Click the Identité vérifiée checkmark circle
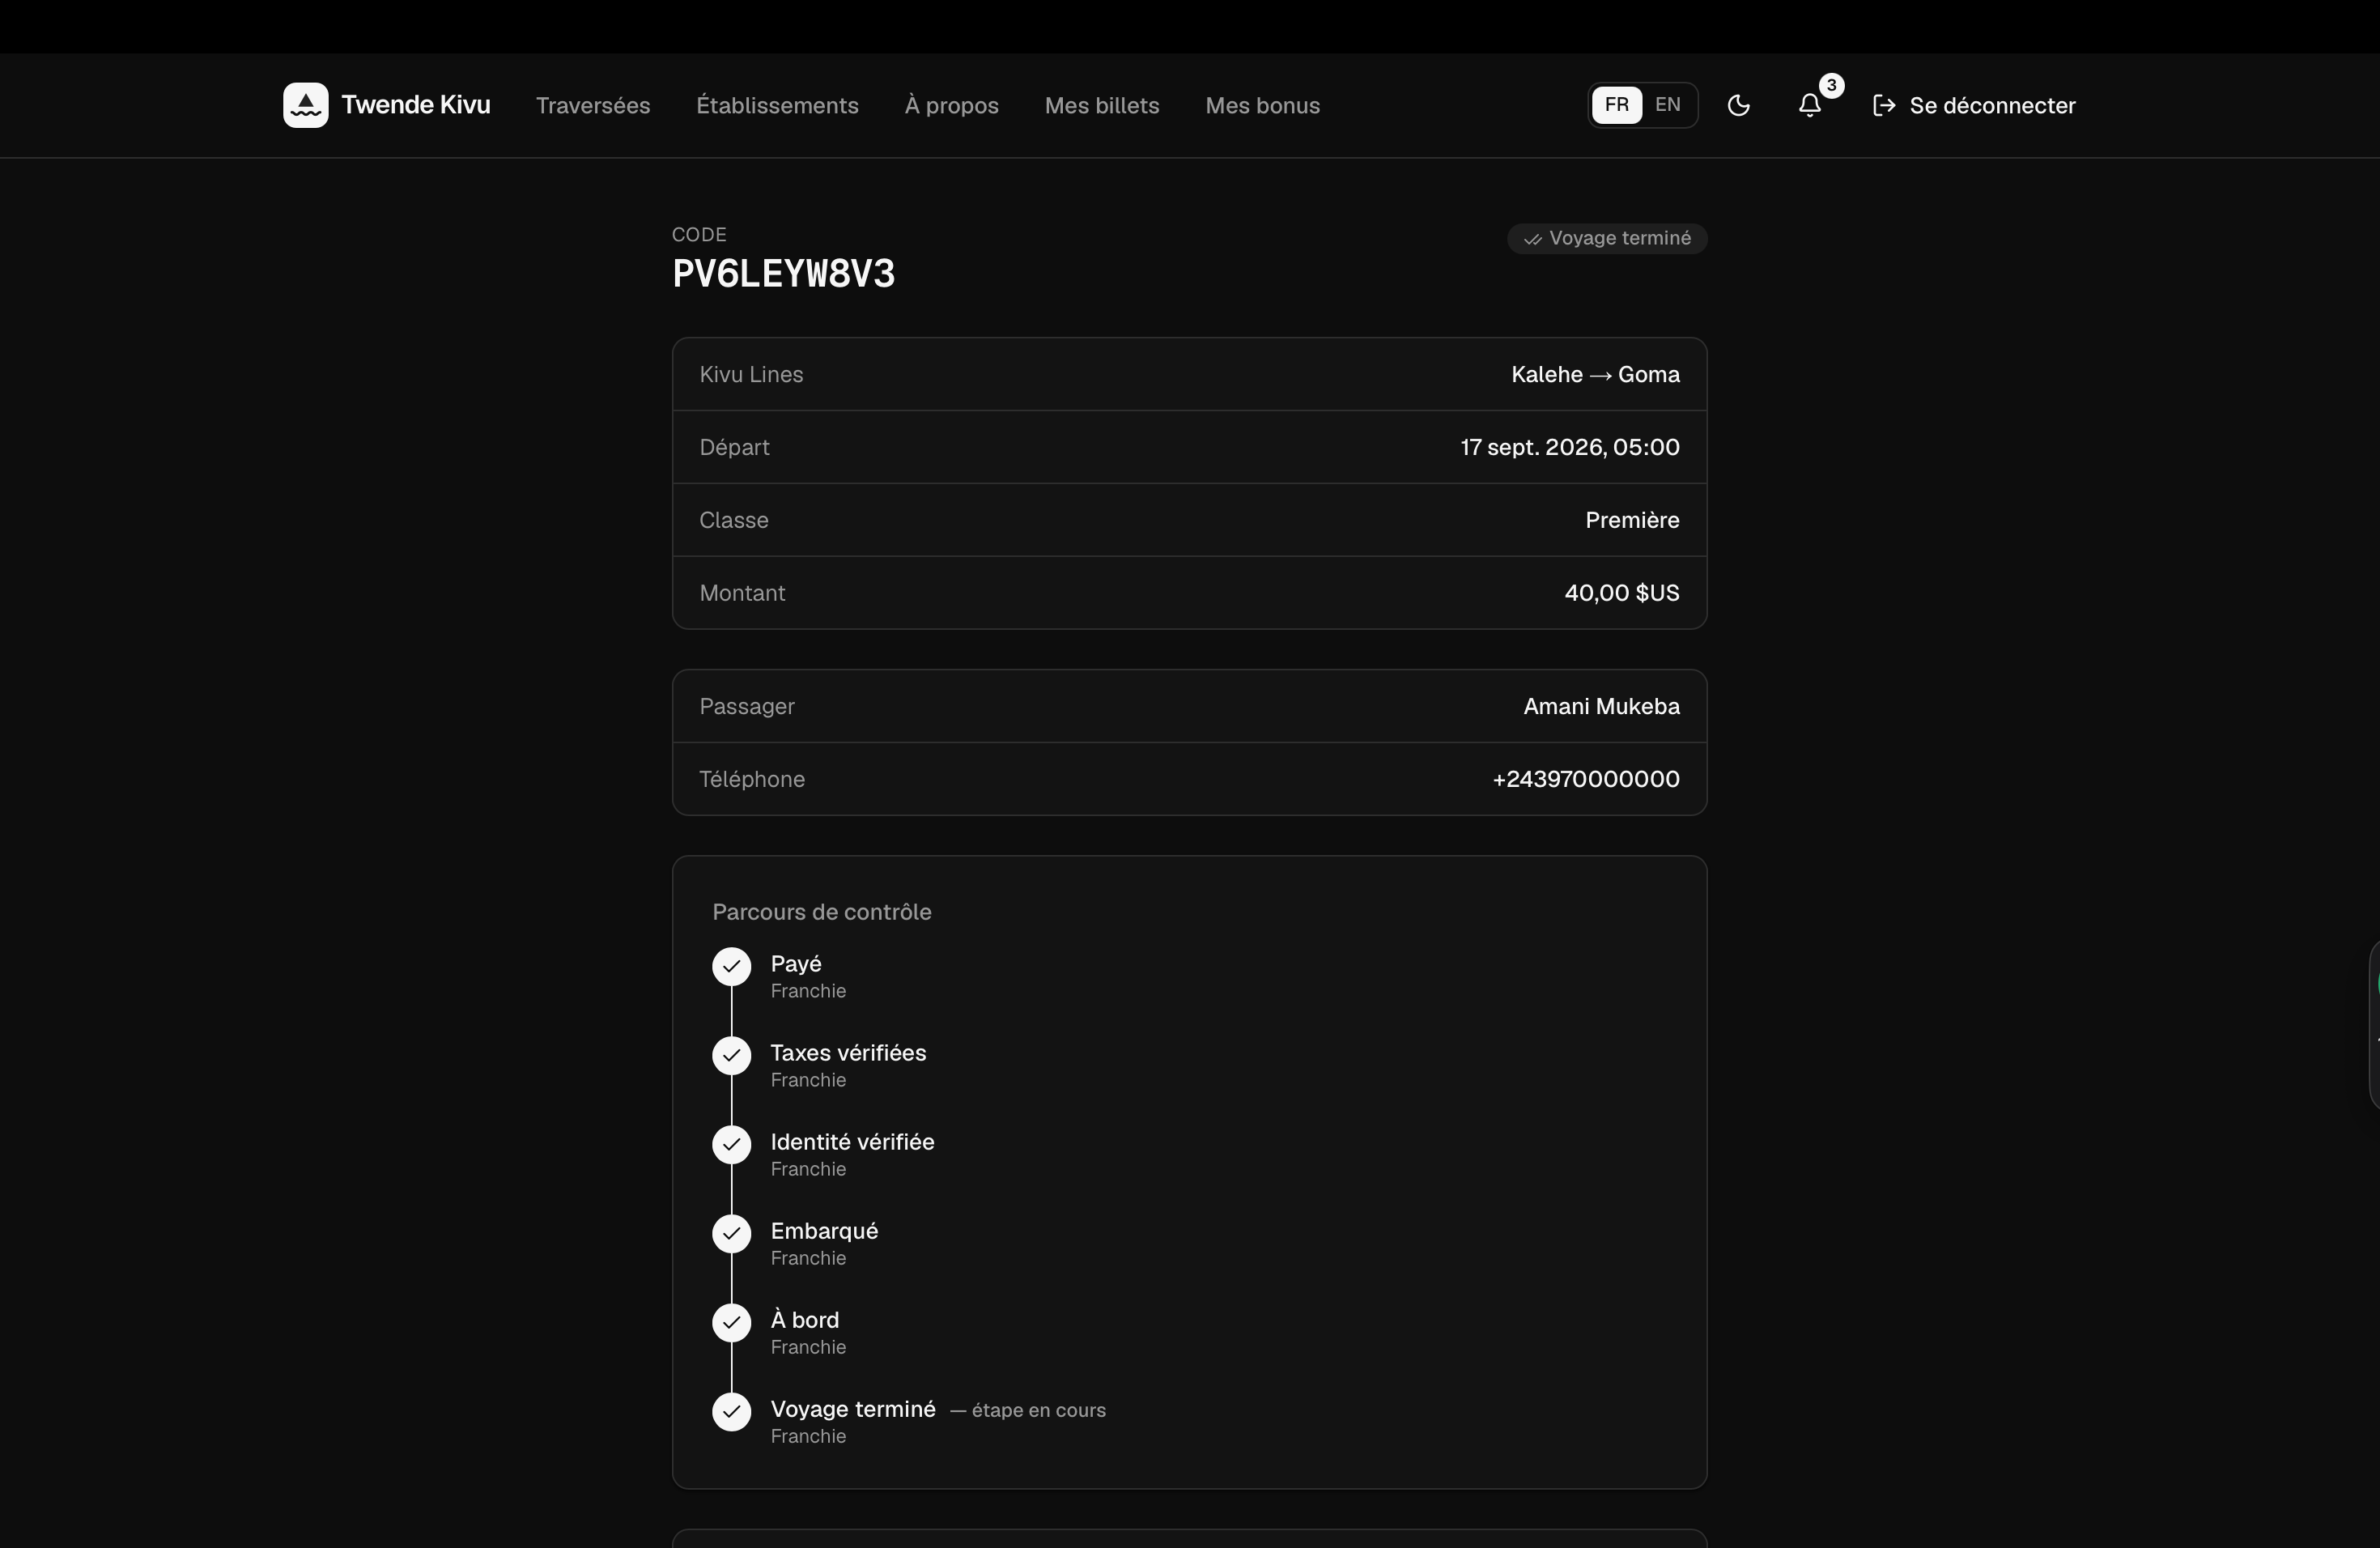Screen dimensions: 2380x1548 coord(731,1144)
